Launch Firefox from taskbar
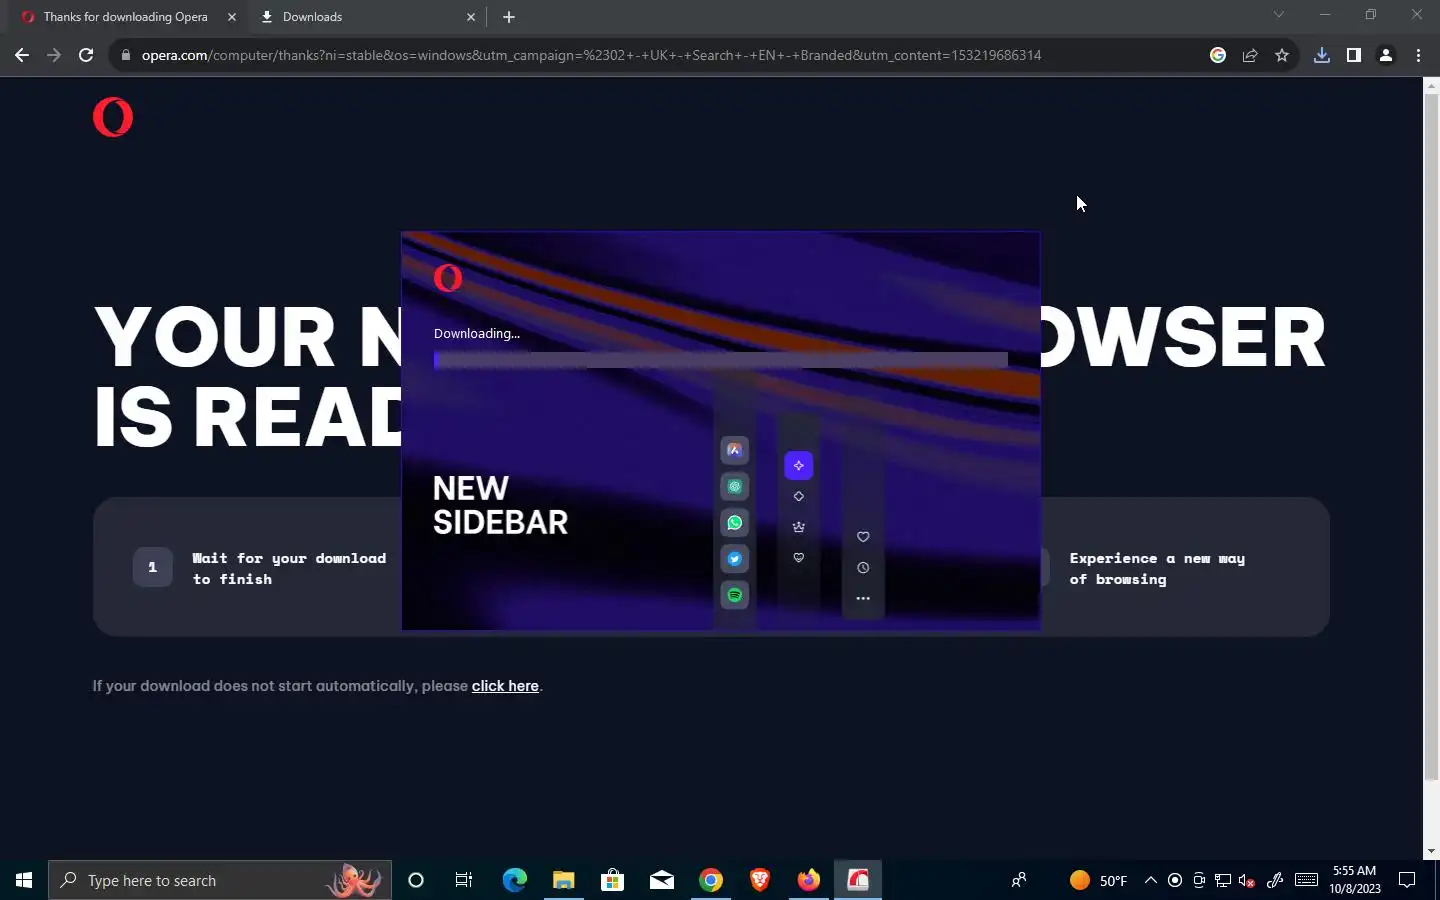 coord(809,880)
